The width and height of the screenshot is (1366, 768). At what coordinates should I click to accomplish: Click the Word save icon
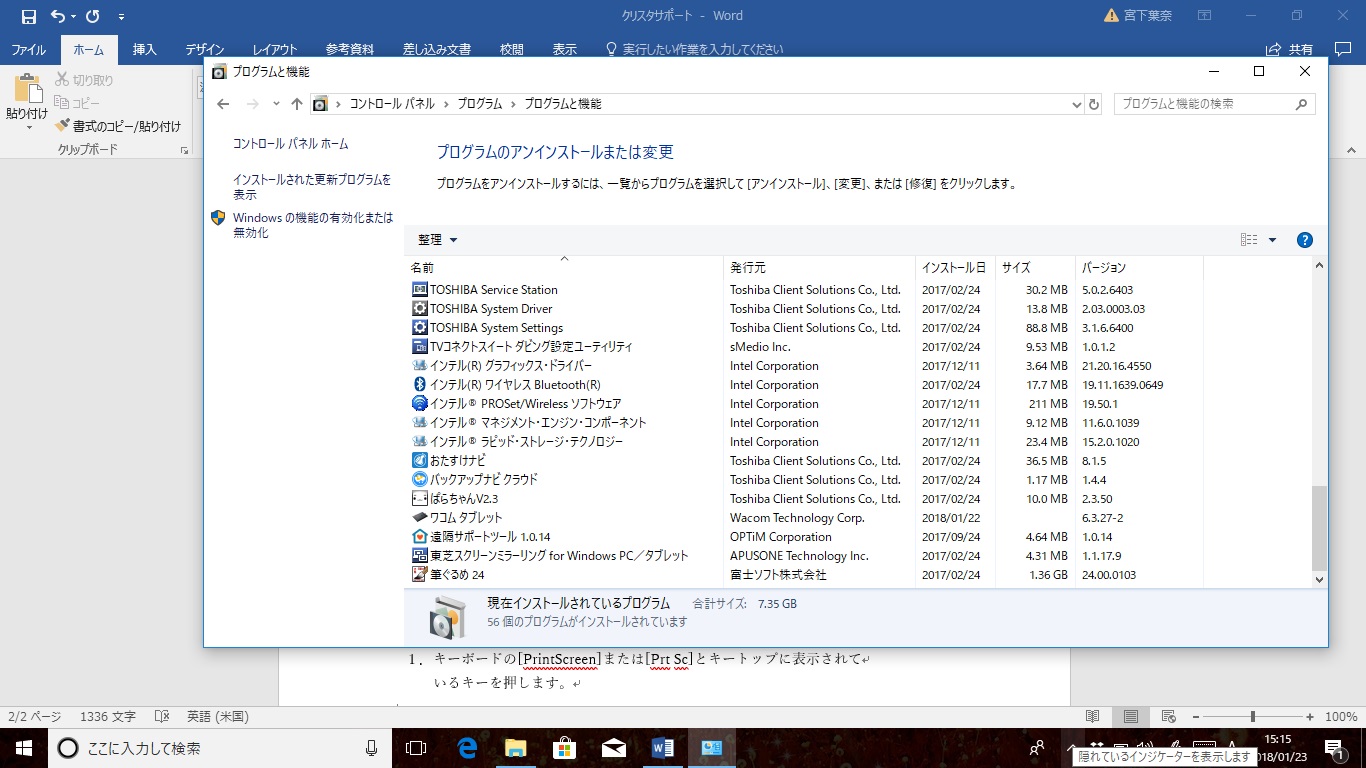coord(28,16)
